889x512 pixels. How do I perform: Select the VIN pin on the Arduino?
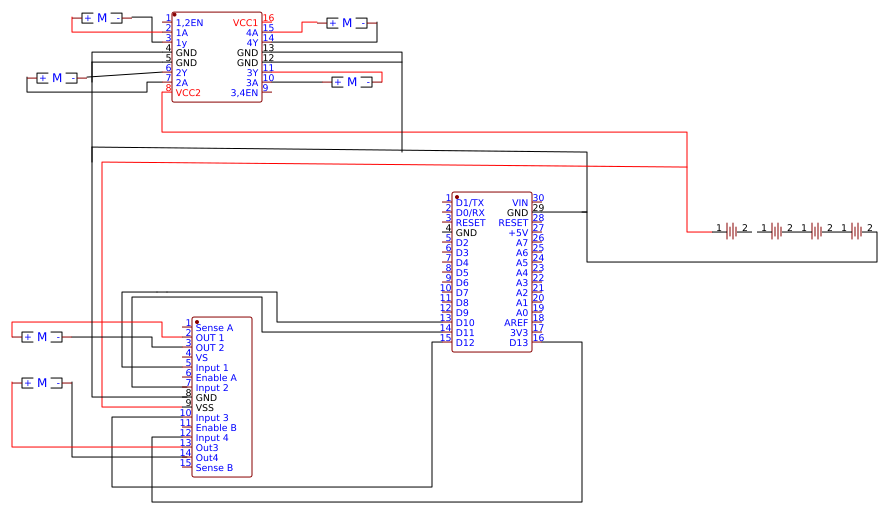pos(520,203)
